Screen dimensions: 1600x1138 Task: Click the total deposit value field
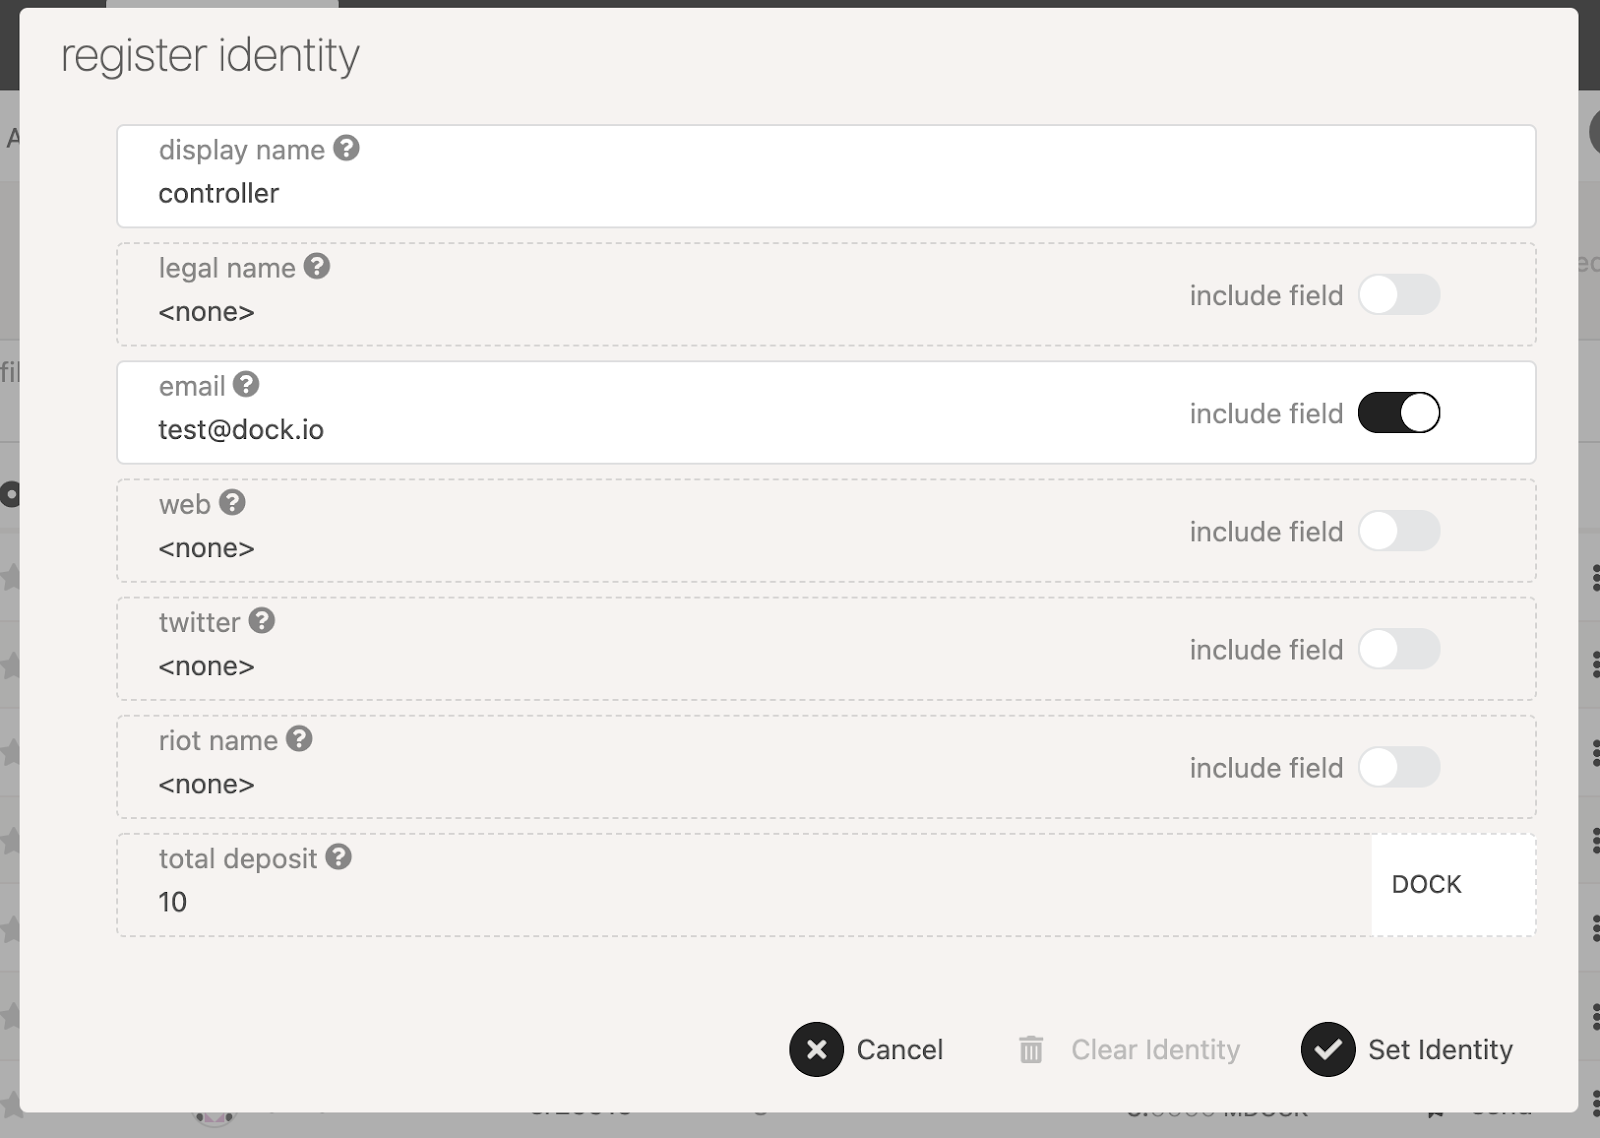coord(744,885)
